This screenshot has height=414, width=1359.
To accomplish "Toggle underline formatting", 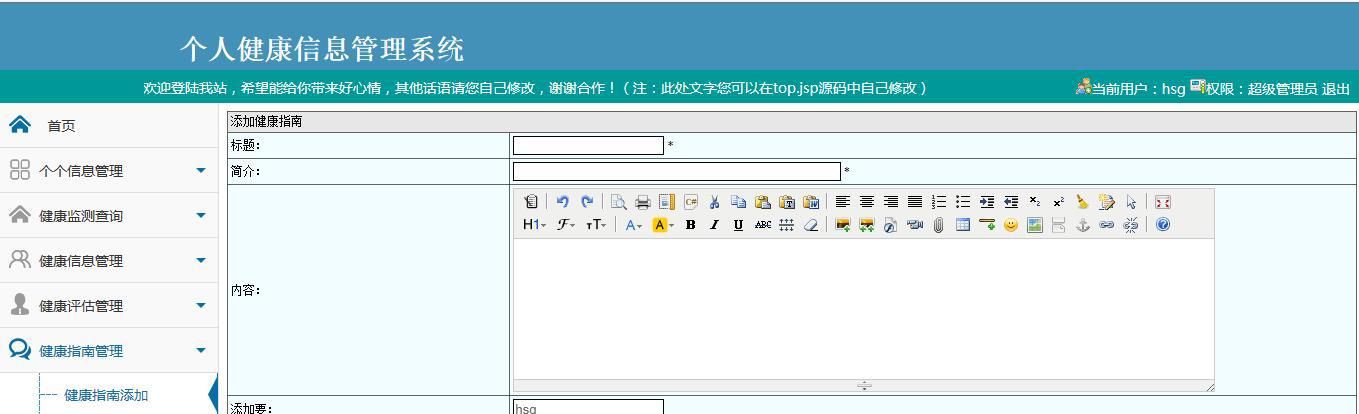I will click(x=738, y=225).
